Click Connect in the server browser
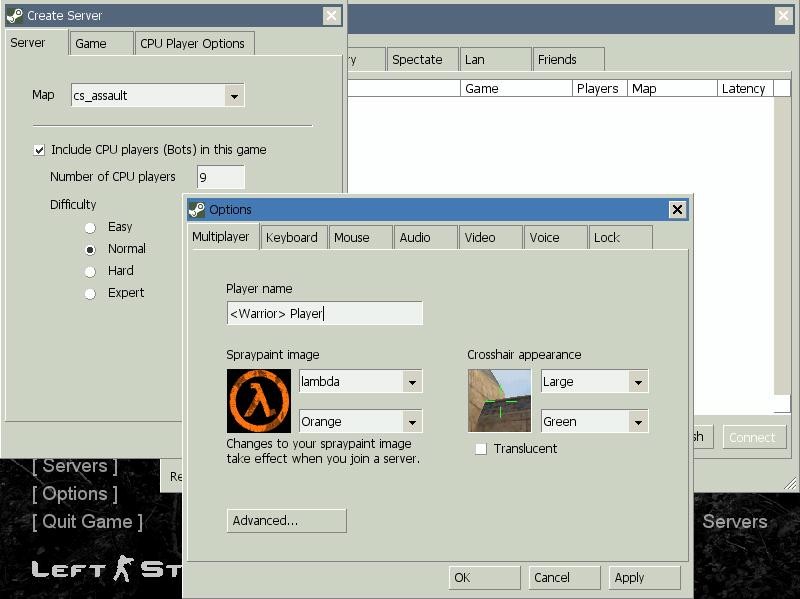The image size is (800, 599). [x=754, y=437]
